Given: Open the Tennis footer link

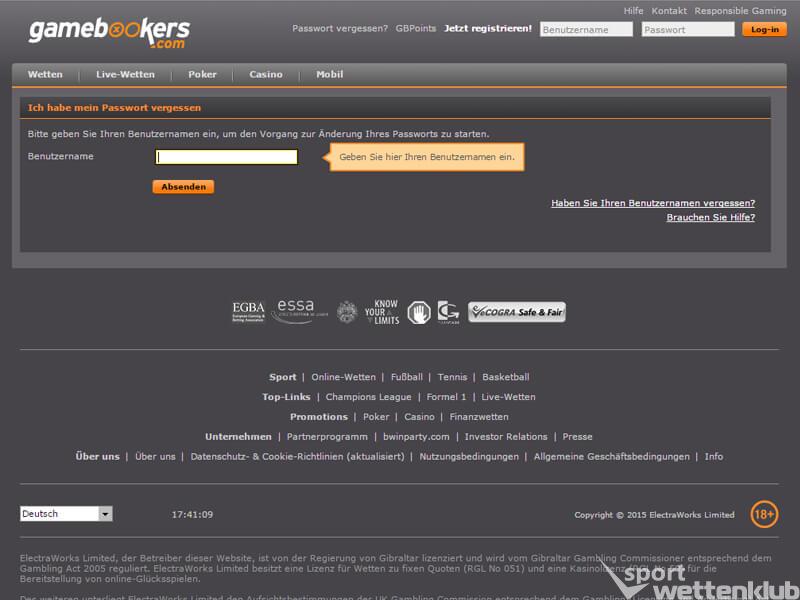Looking at the screenshot, I should (x=452, y=377).
